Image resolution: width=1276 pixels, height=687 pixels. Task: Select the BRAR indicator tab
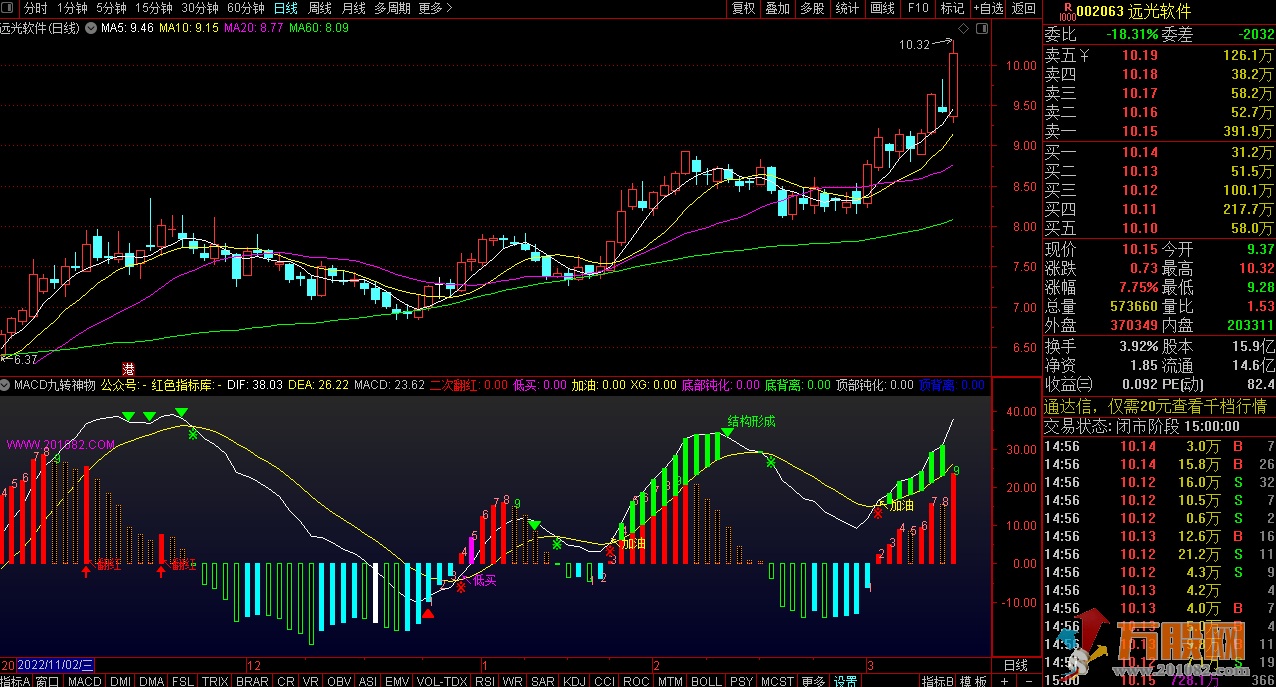(252, 680)
